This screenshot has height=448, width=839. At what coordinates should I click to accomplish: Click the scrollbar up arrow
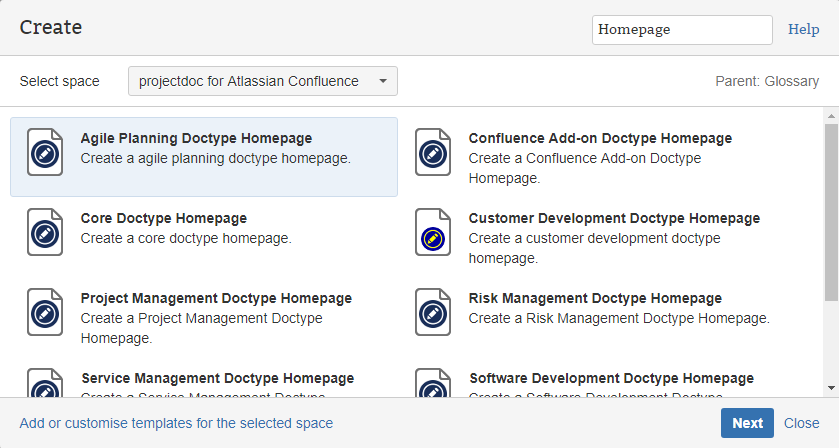point(831,116)
